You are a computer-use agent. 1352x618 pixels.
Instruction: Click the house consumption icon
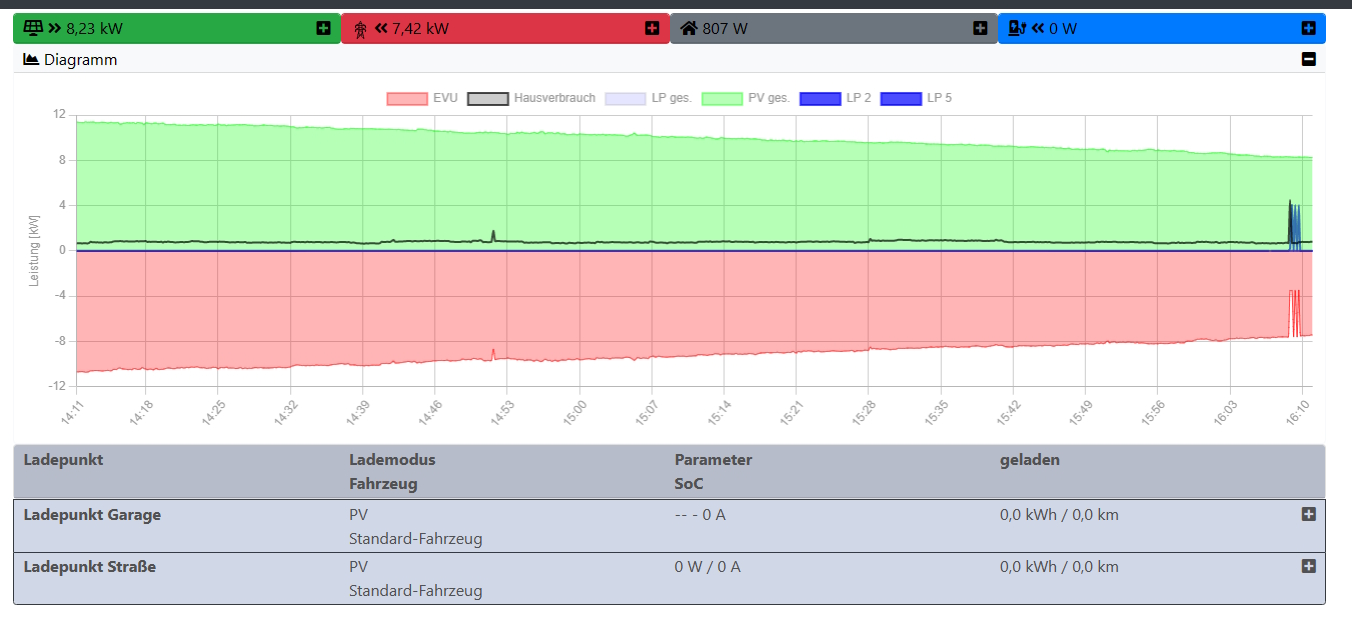tap(688, 28)
